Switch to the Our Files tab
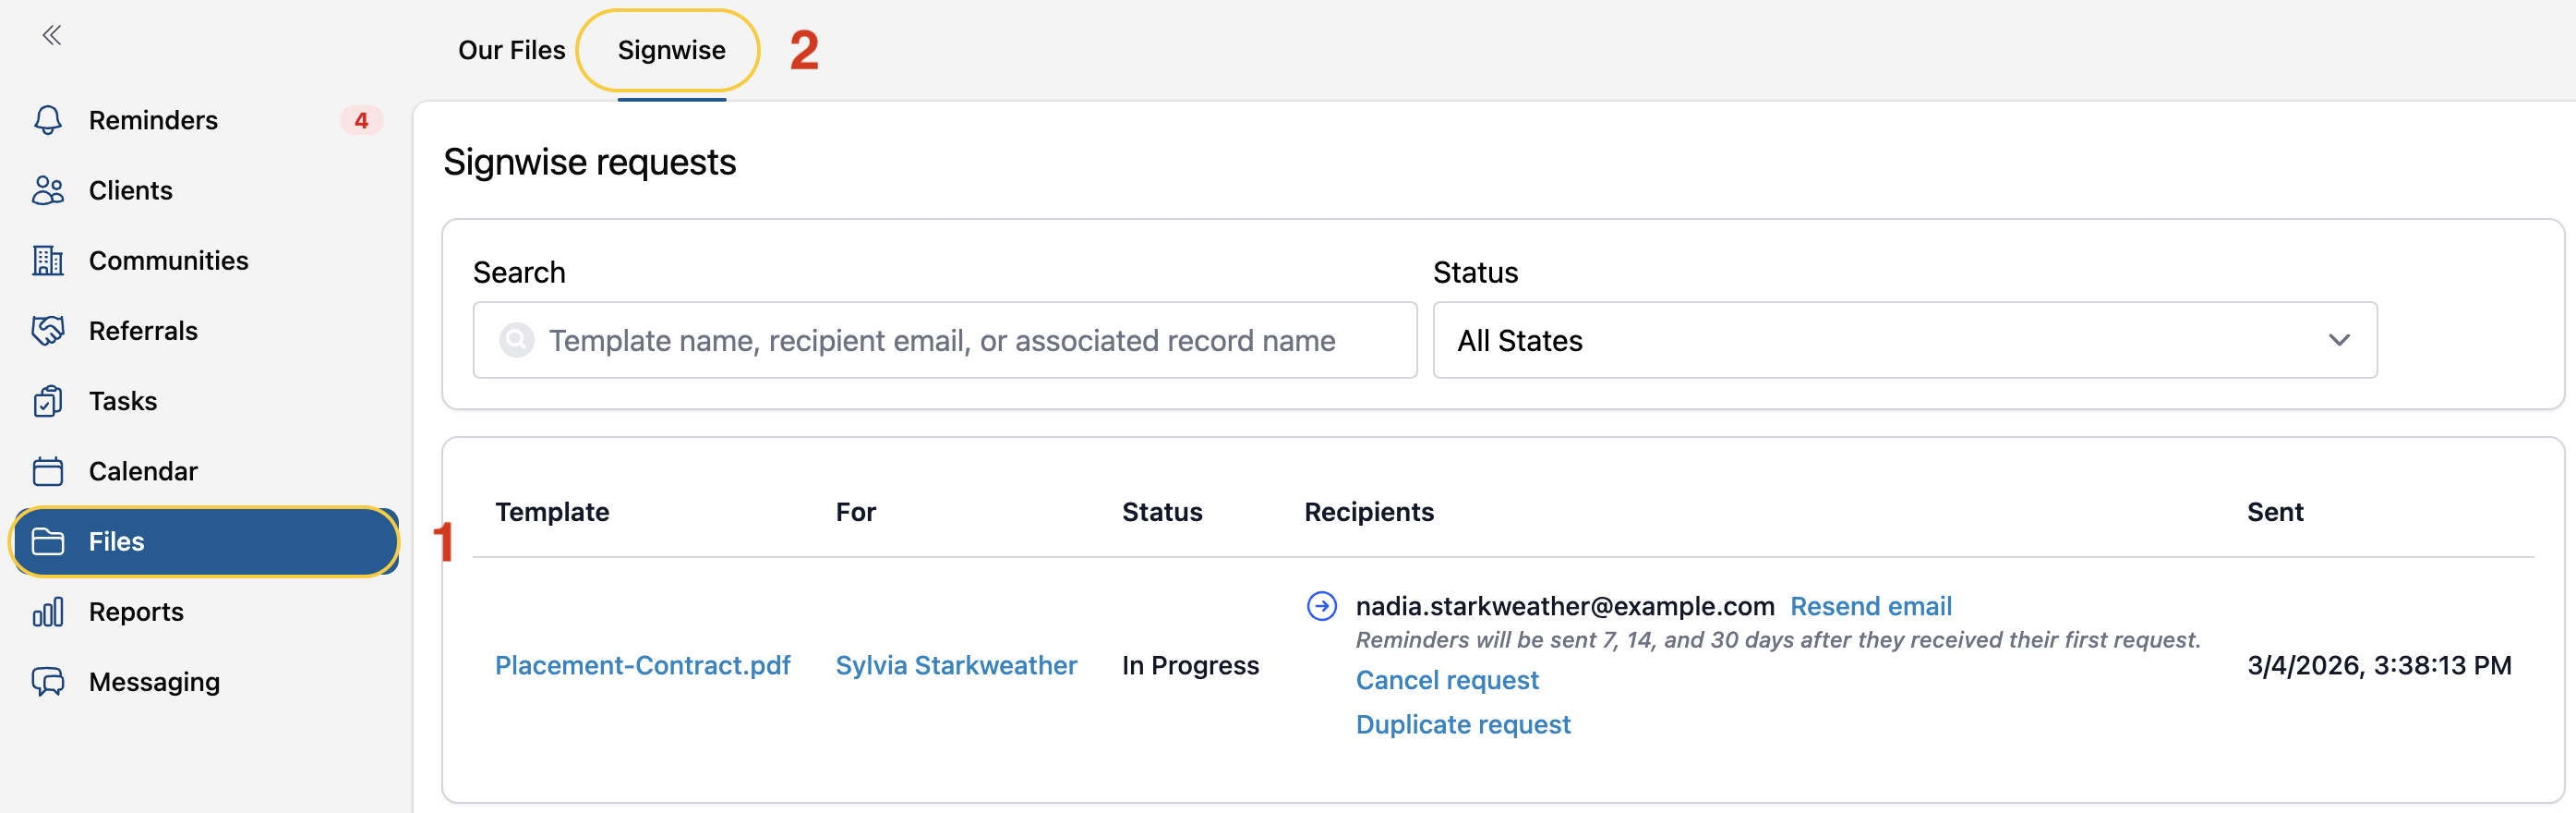This screenshot has width=2576, height=813. (x=511, y=50)
